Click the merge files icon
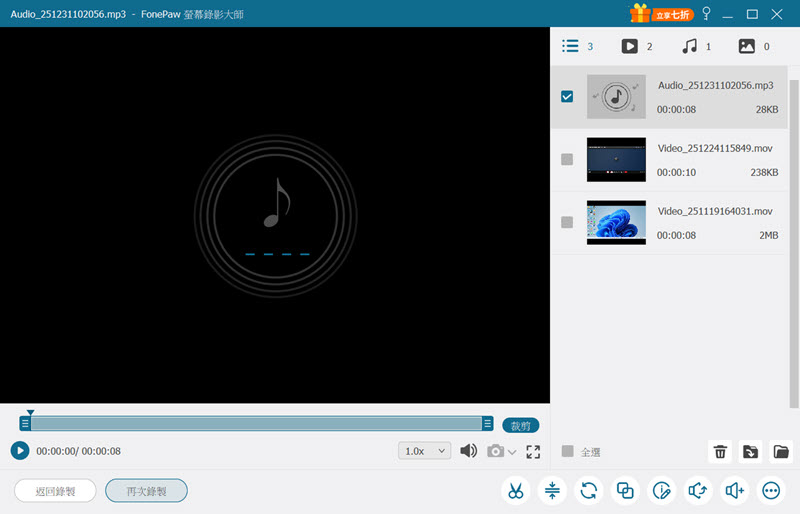The height and width of the screenshot is (514, 800). click(x=625, y=491)
